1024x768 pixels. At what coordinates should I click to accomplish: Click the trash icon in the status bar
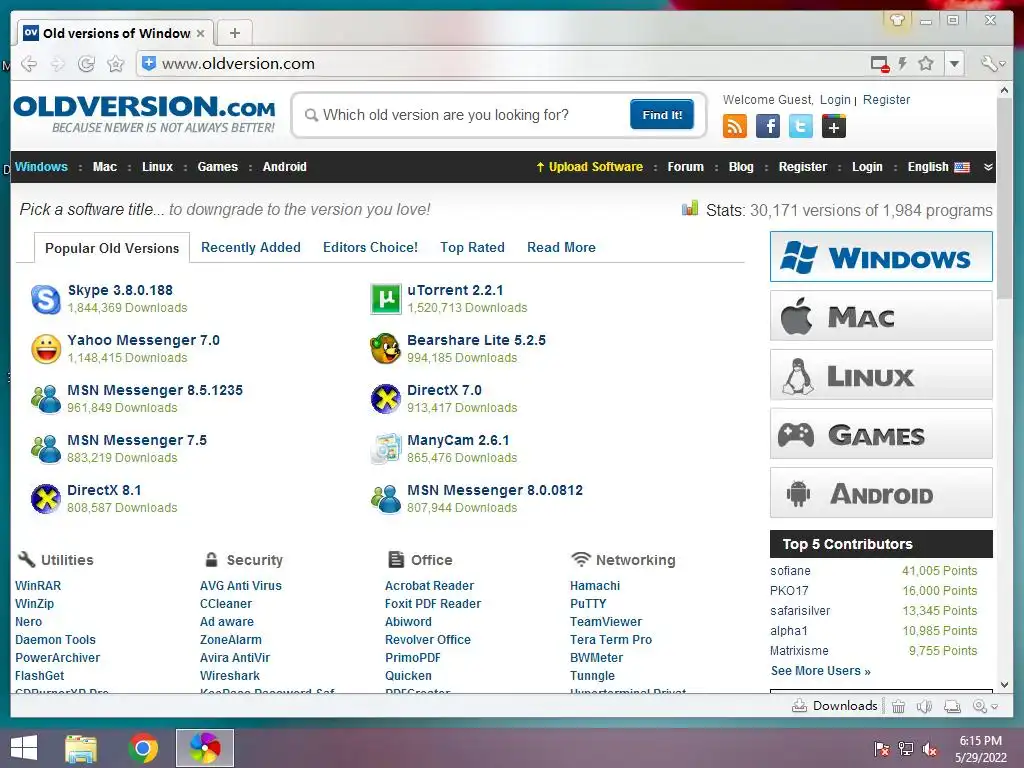click(x=899, y=706)
